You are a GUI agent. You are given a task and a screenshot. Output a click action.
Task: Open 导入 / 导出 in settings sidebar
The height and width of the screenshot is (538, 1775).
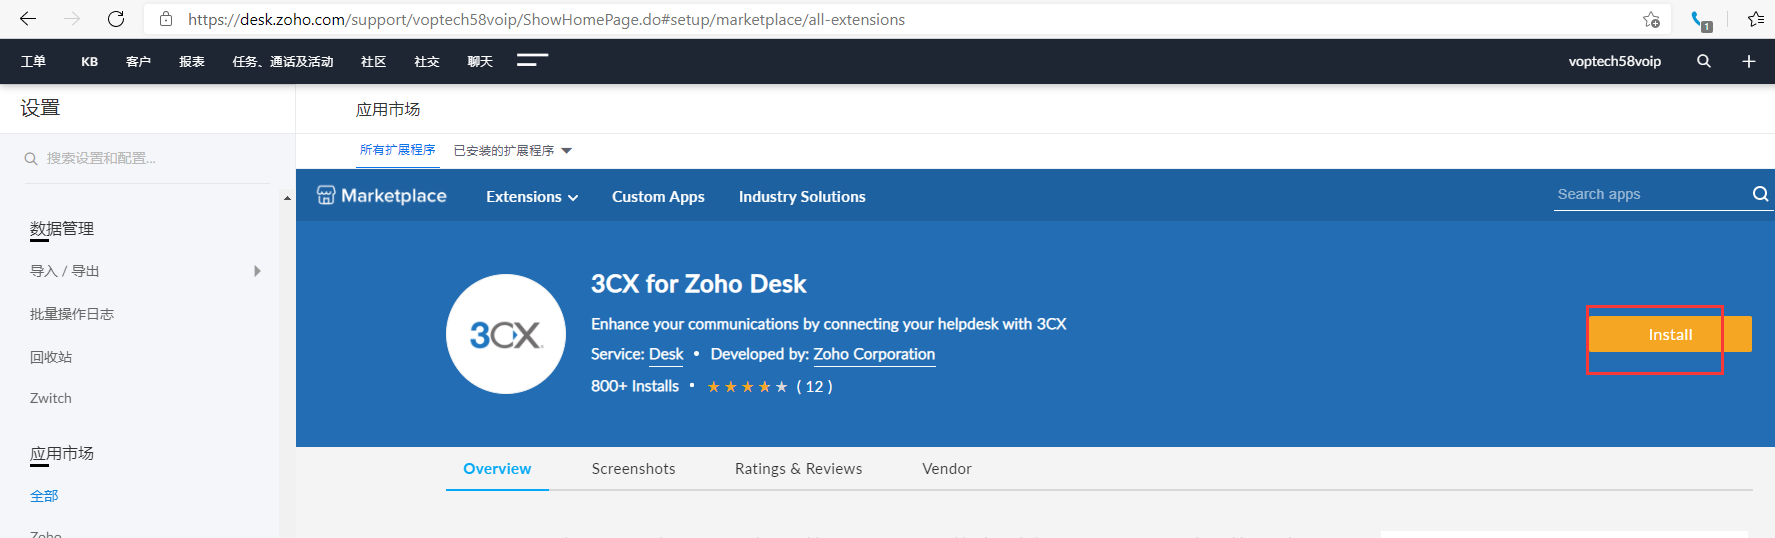point(65,271)
